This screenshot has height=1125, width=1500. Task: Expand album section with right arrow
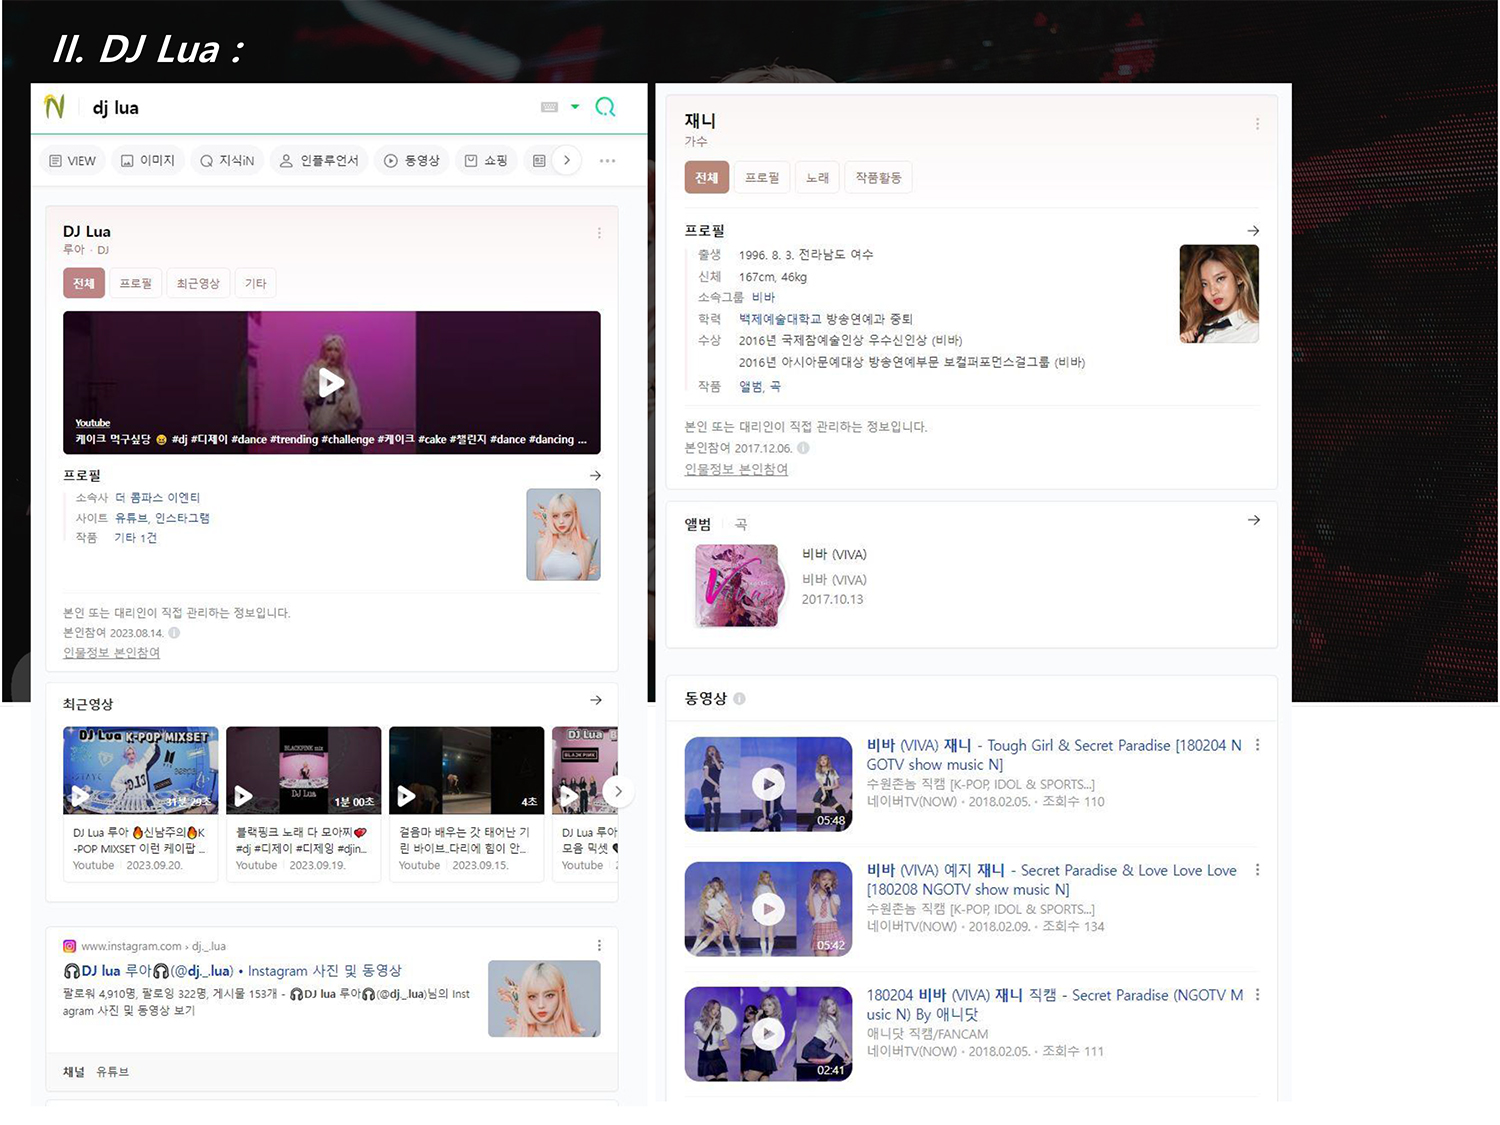[1253, 520]
